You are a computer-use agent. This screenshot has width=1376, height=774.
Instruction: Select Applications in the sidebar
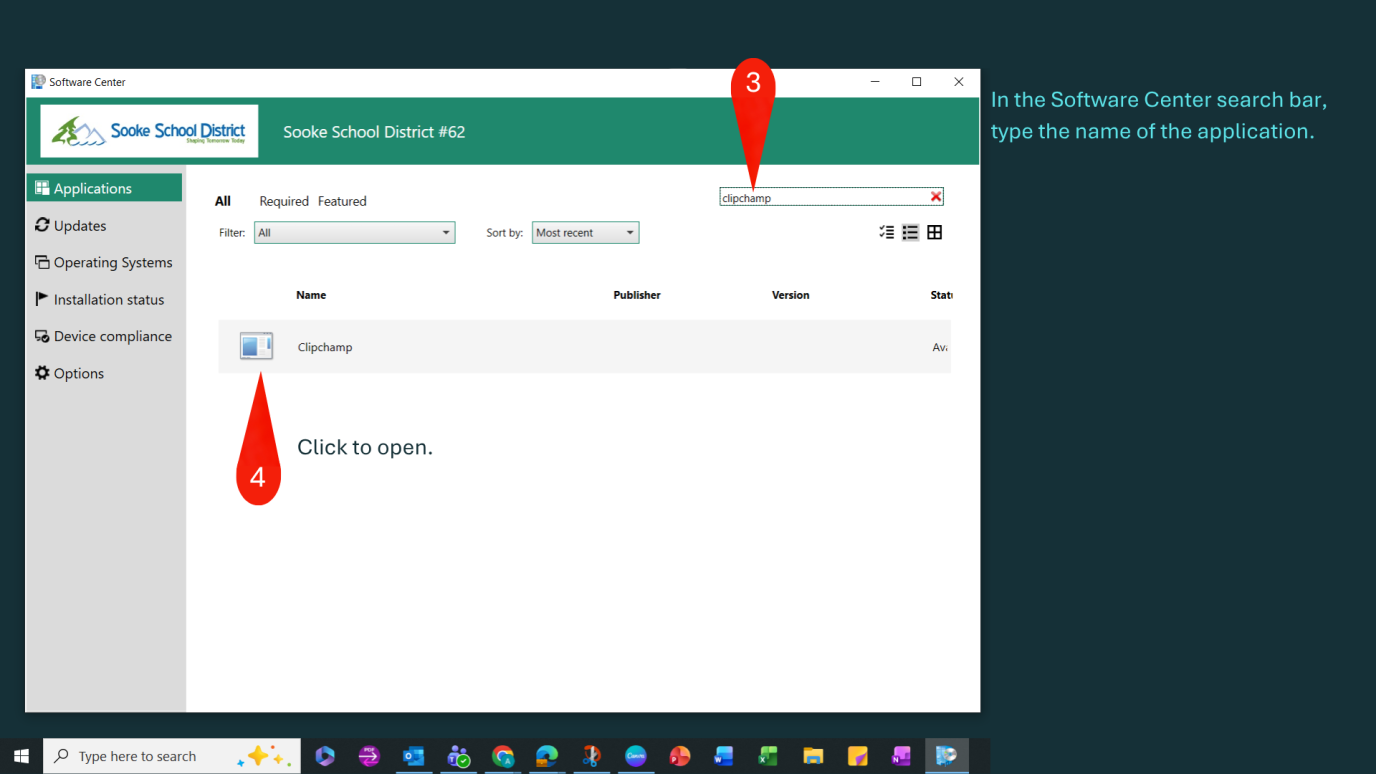click(92, 189)
